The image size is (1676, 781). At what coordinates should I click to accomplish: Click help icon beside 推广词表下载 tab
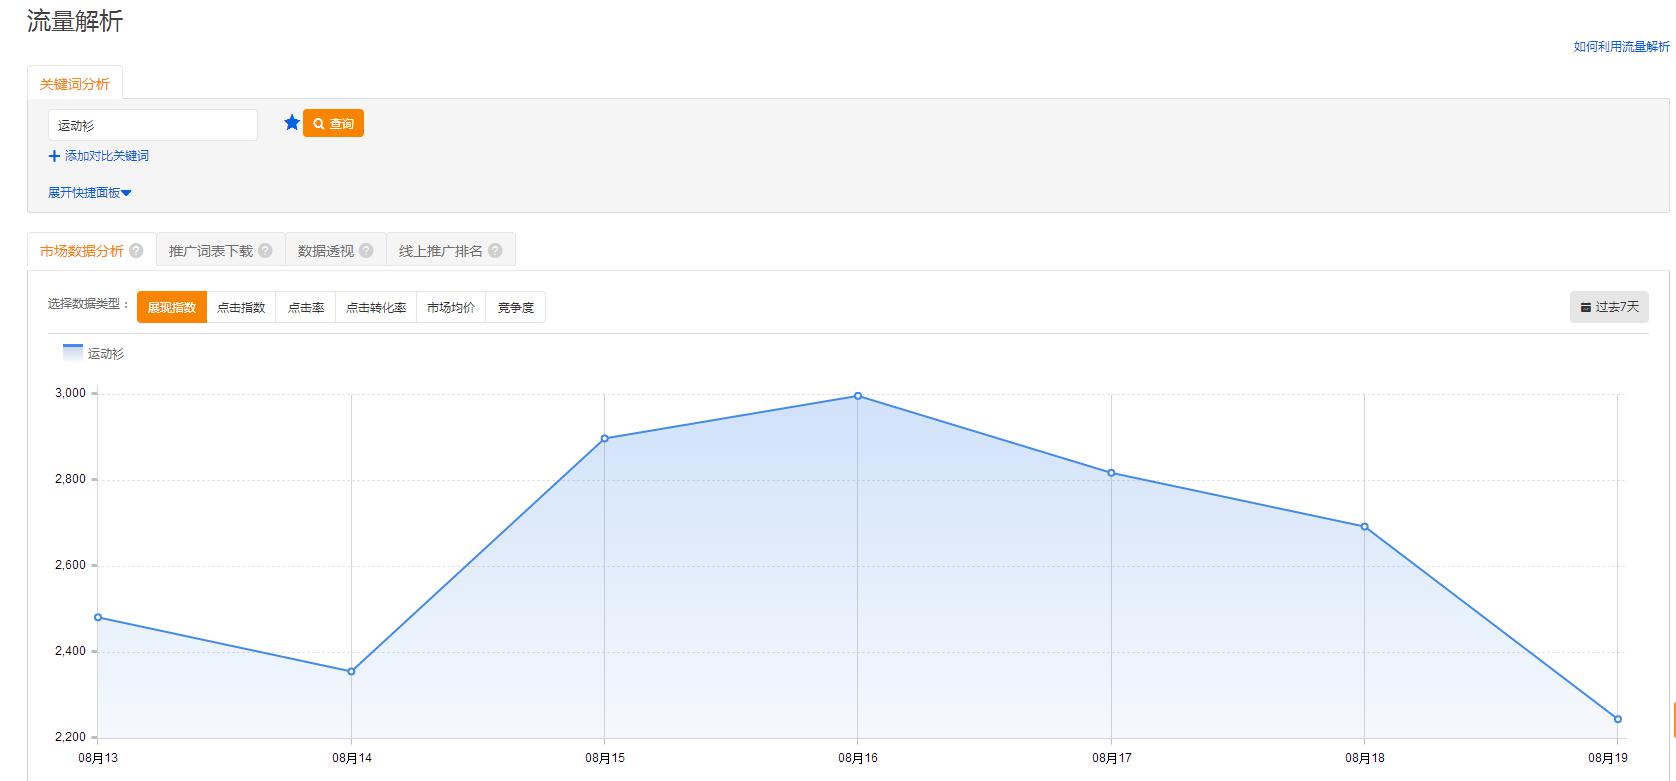(x=265, y=251)
